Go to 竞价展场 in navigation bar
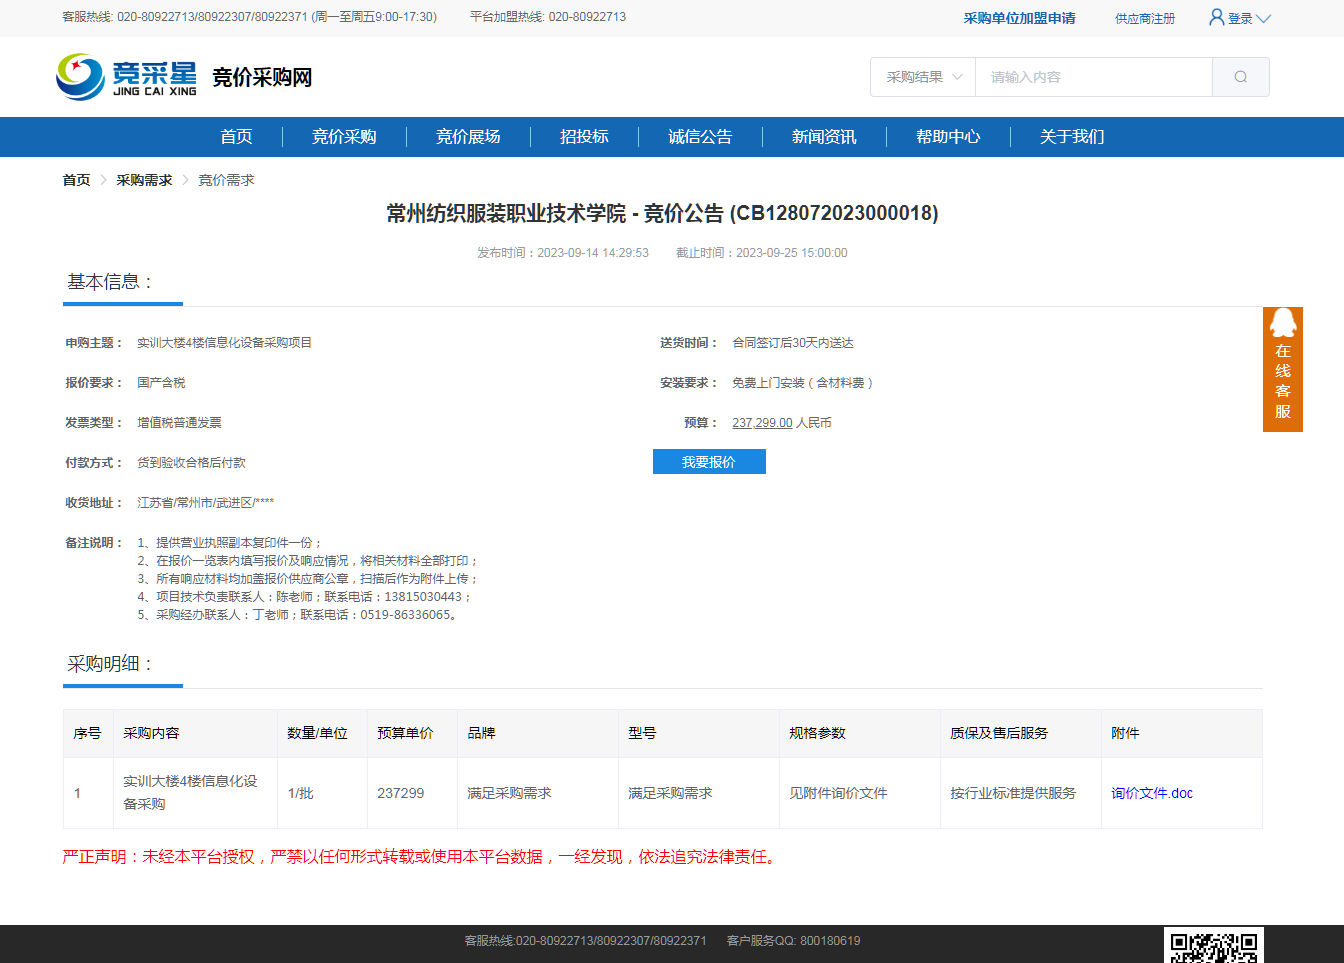The width and height of the screenshot is (1344, 963). 468,137
